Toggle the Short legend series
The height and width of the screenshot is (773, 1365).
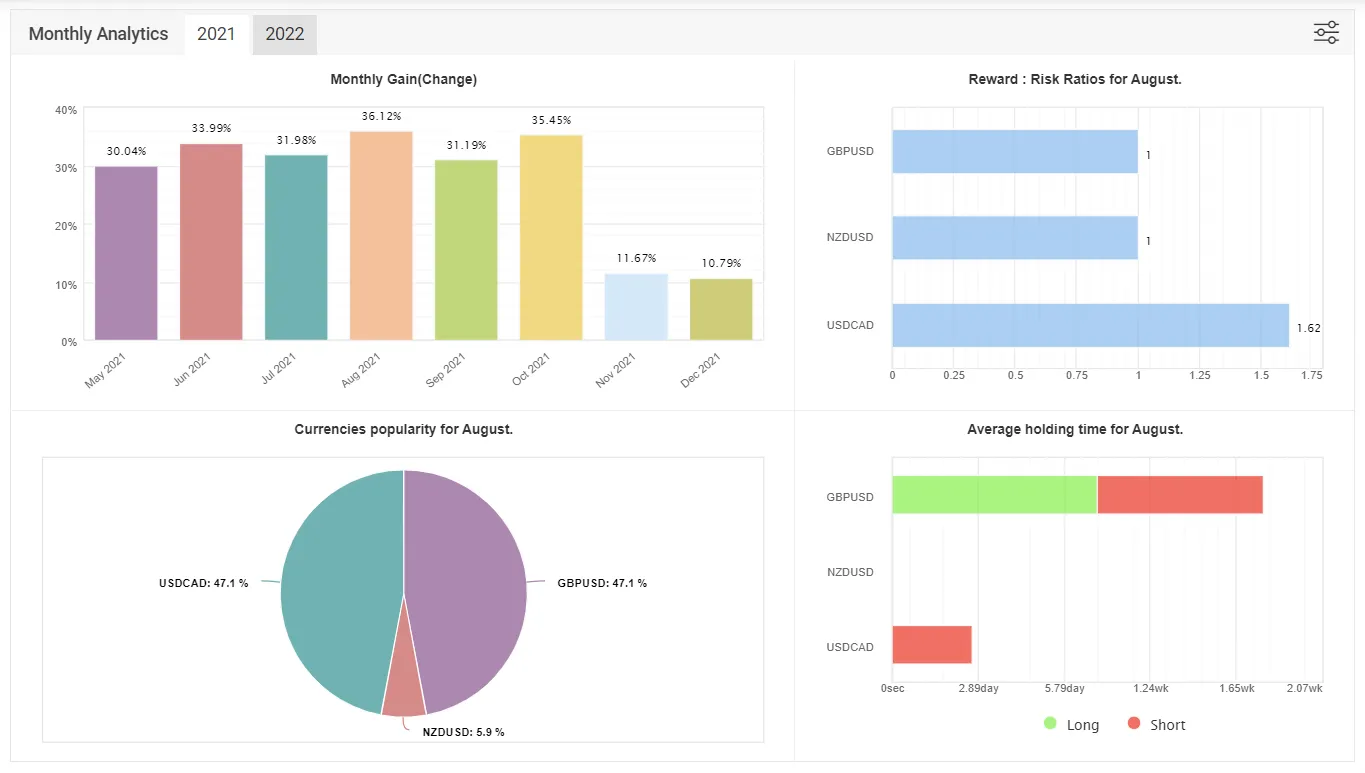1156,724
